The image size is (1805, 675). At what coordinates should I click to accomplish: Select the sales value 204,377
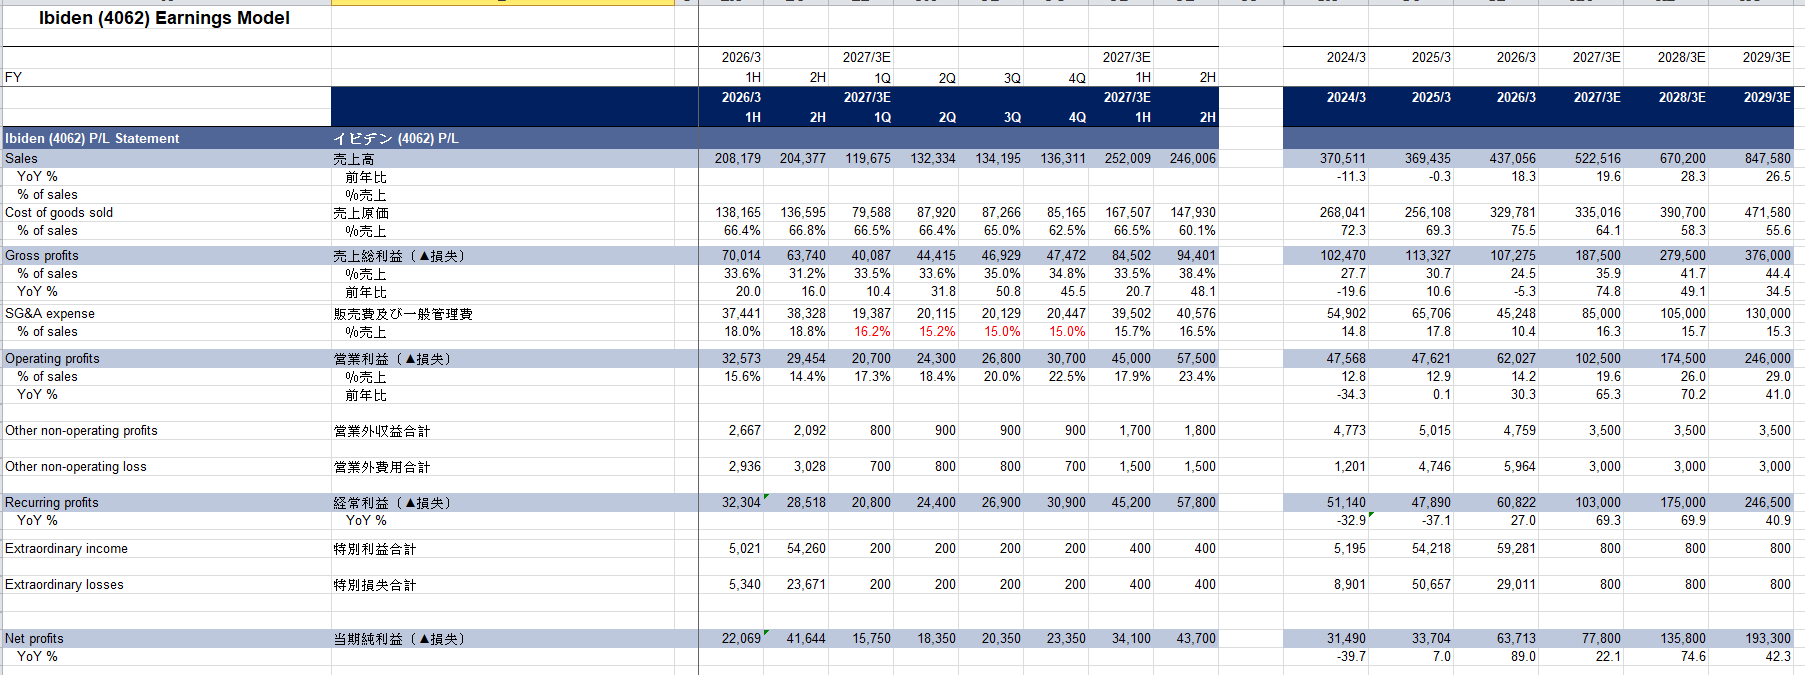[802, 158]
